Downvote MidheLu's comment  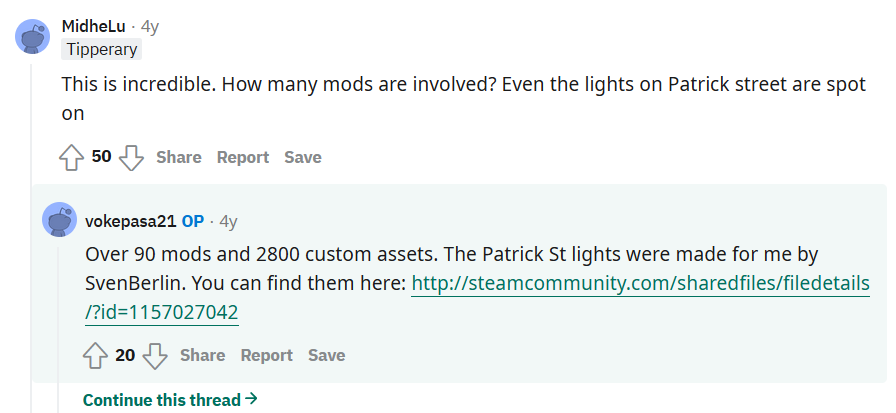point(131,157)
